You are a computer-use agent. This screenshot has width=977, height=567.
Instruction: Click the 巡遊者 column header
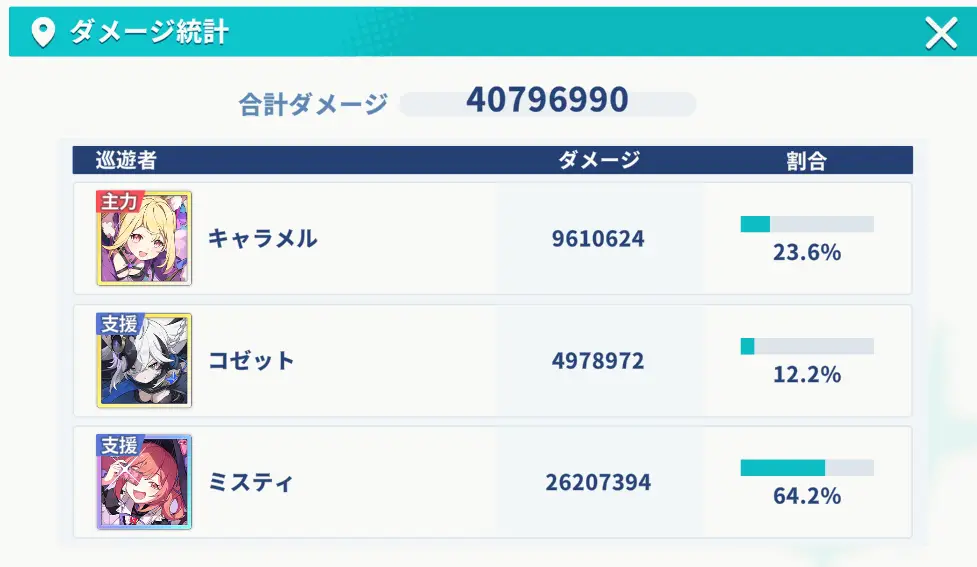[126, 160]
